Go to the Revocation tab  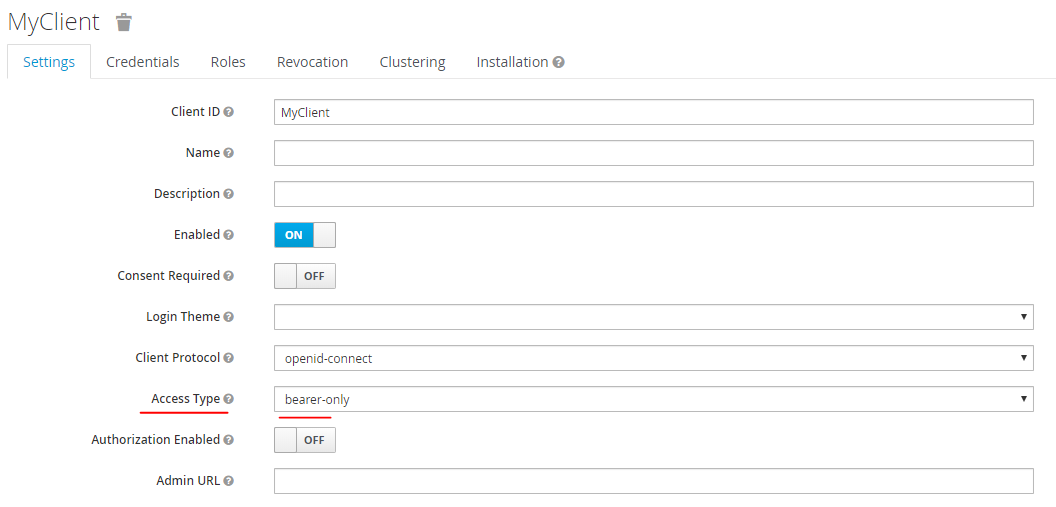(x=312, y=62)
